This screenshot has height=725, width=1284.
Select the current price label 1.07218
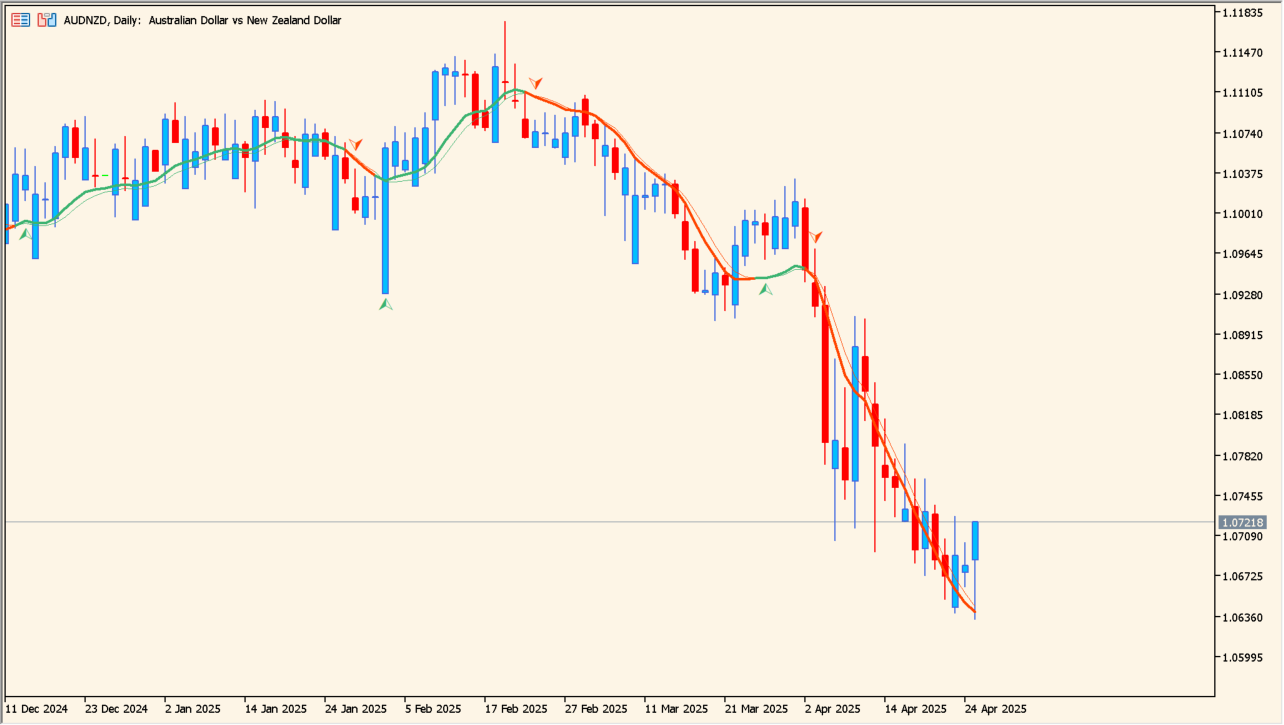1243,523
